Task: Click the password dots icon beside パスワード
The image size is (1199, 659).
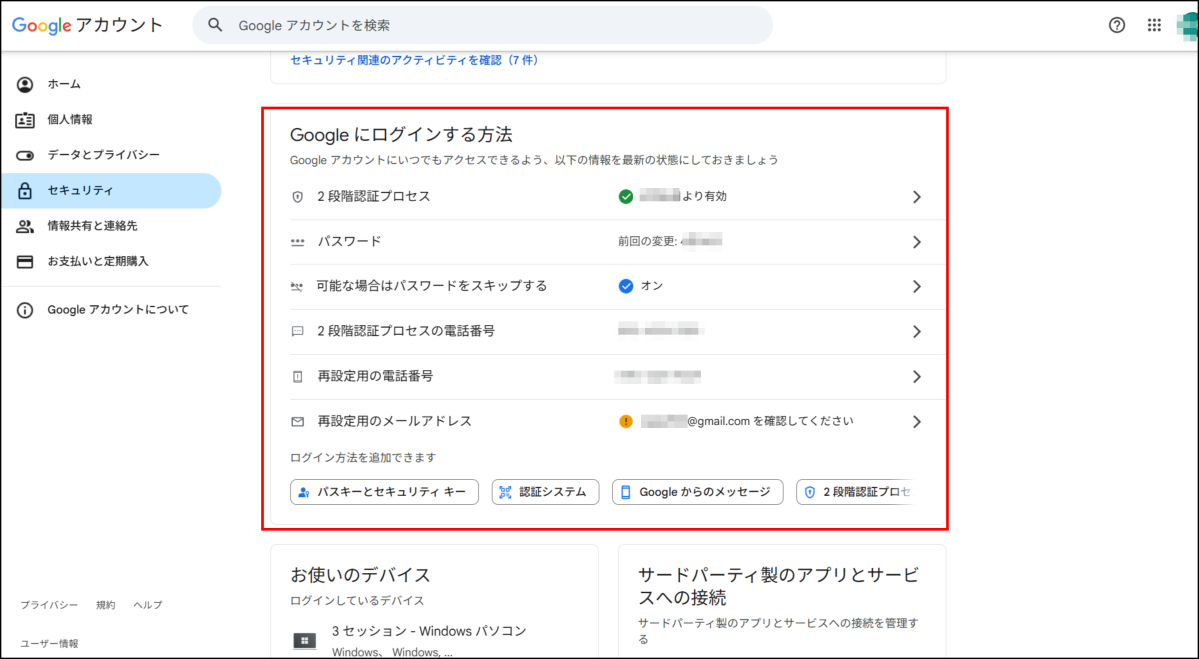Action: pos(298,242)
